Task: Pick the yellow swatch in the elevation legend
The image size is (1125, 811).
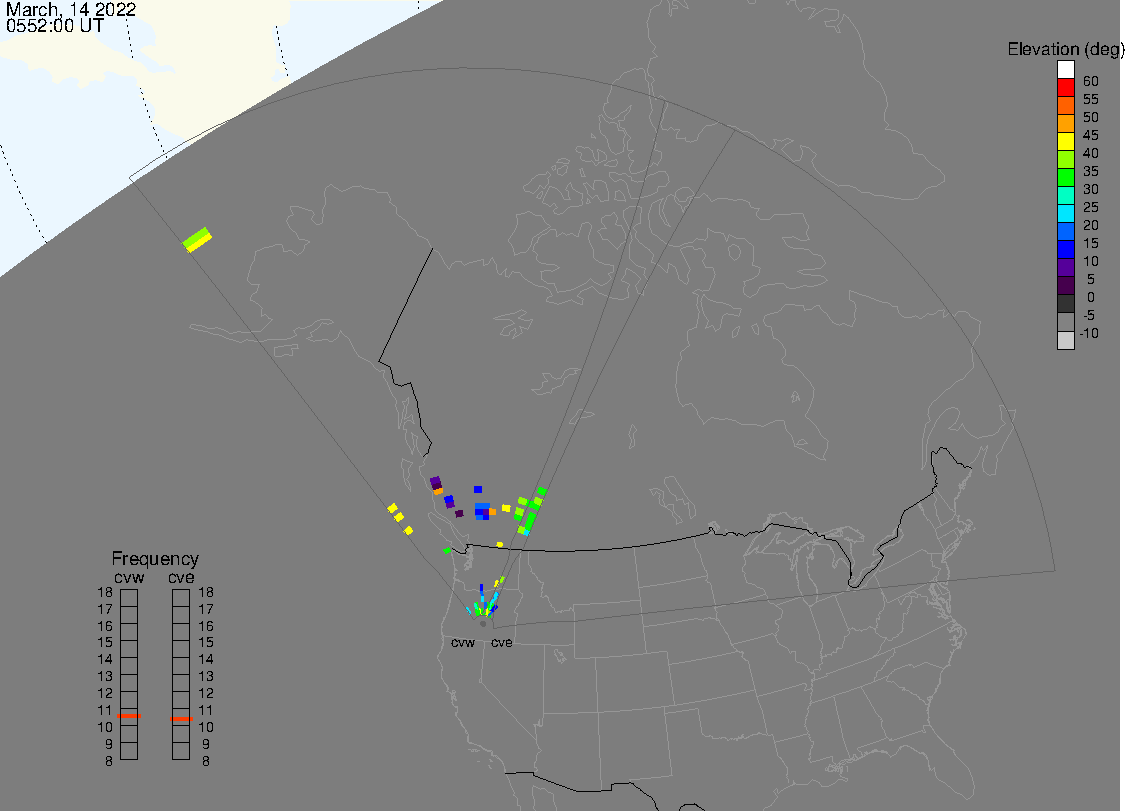Action: click(1065, 141)
